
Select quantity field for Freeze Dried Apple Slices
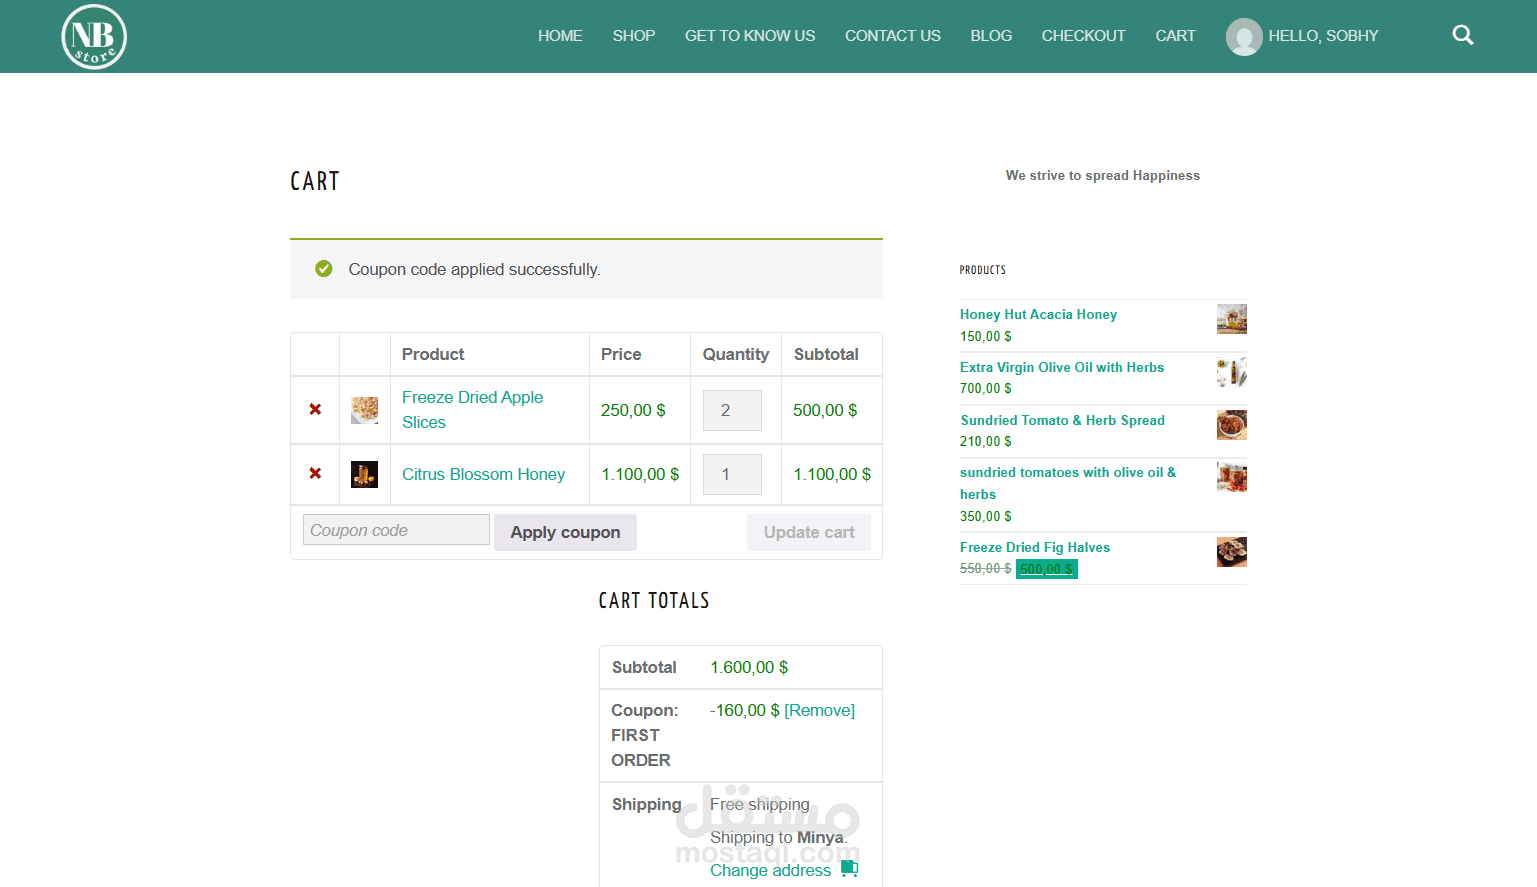pos(732,410)
